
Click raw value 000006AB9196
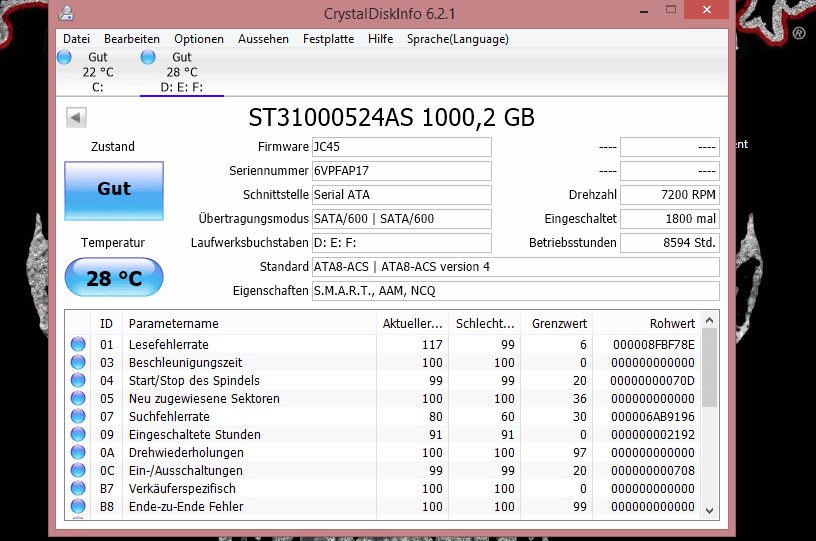point(653,416)
